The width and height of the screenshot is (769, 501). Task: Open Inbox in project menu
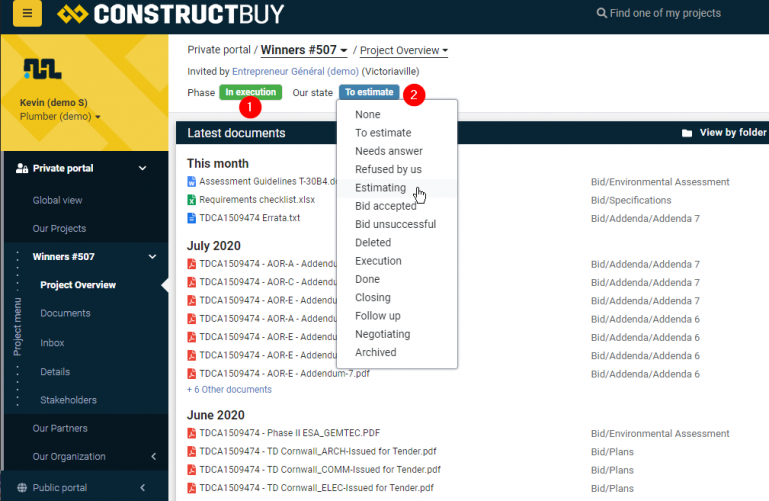click(52, 343)
